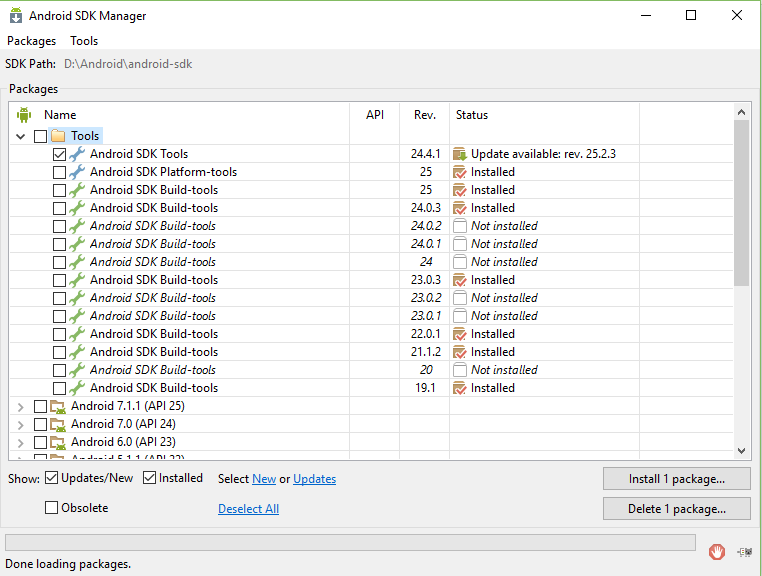This screenshot has width=762, height=576.
Task: Check the Android 7.1.1 (API 25) checkbox
Action: click(x=41, y=406)
